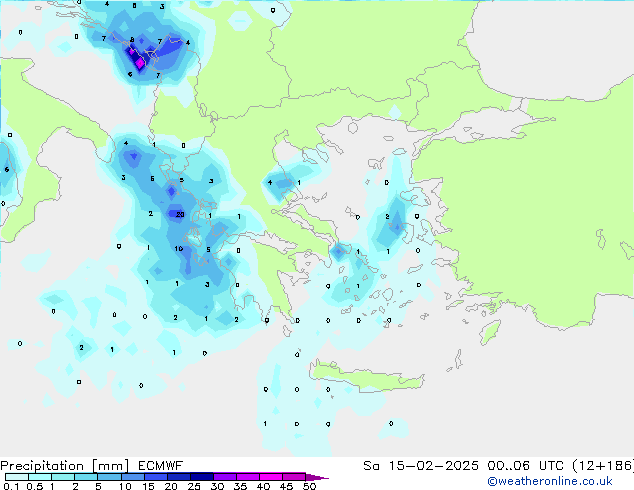
Task: Select the 1 to 2 legend swatch
Action: tap(63, 477)
